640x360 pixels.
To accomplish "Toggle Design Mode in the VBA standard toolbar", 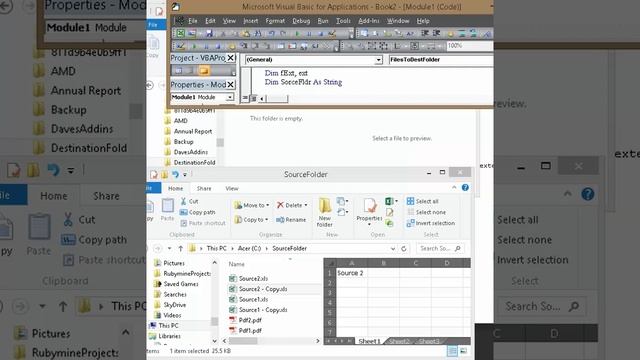I will point(332,33).
